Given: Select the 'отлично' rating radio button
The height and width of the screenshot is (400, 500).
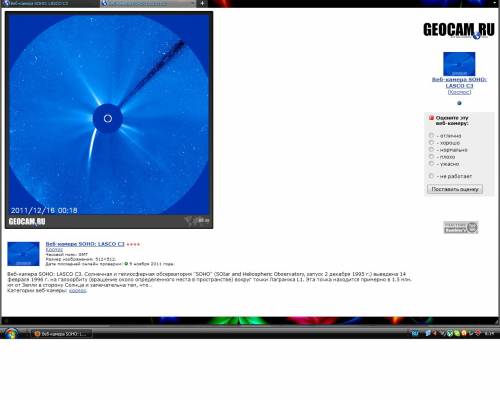Looking at the screenshot, I should point(431,135).
